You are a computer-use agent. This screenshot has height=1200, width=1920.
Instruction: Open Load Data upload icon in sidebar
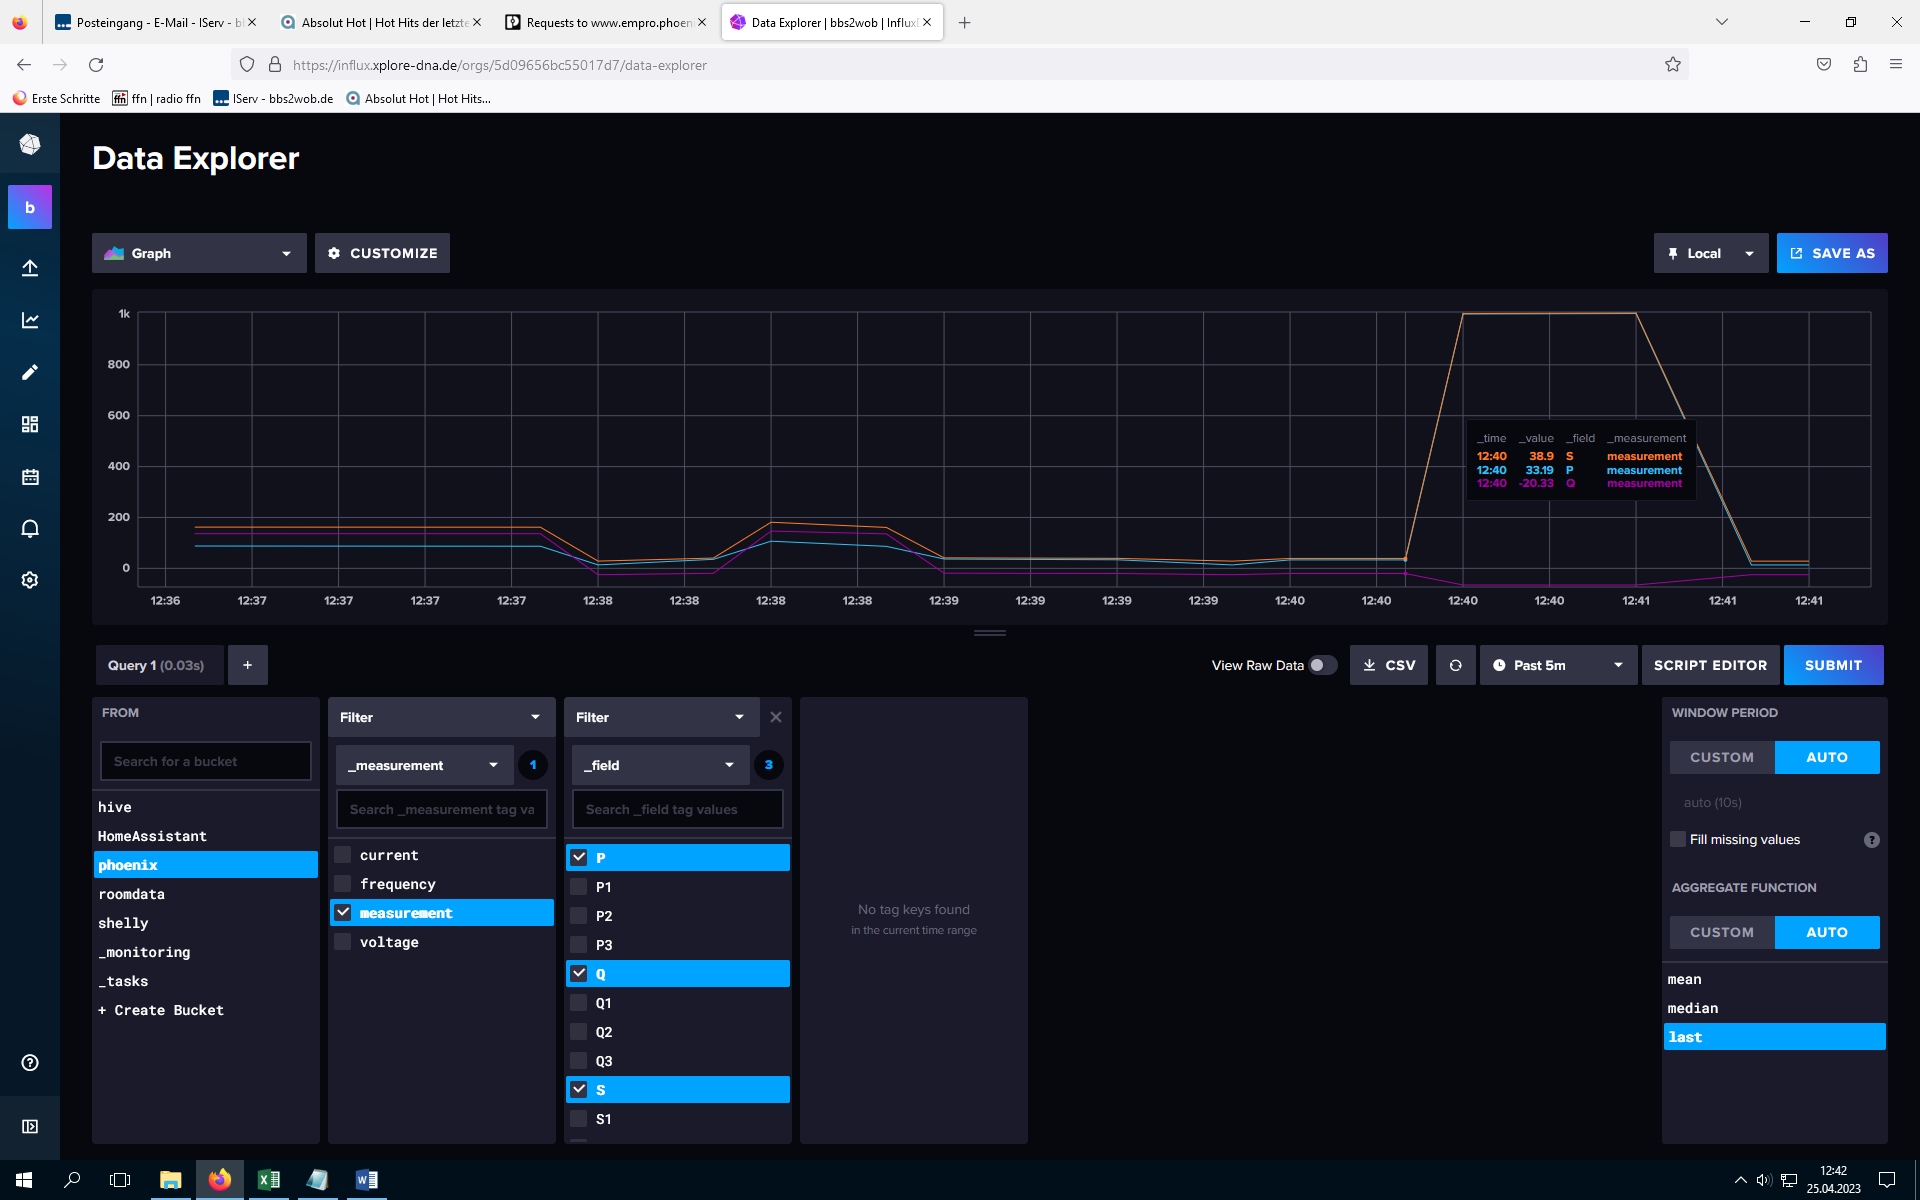tap(30, 268)
